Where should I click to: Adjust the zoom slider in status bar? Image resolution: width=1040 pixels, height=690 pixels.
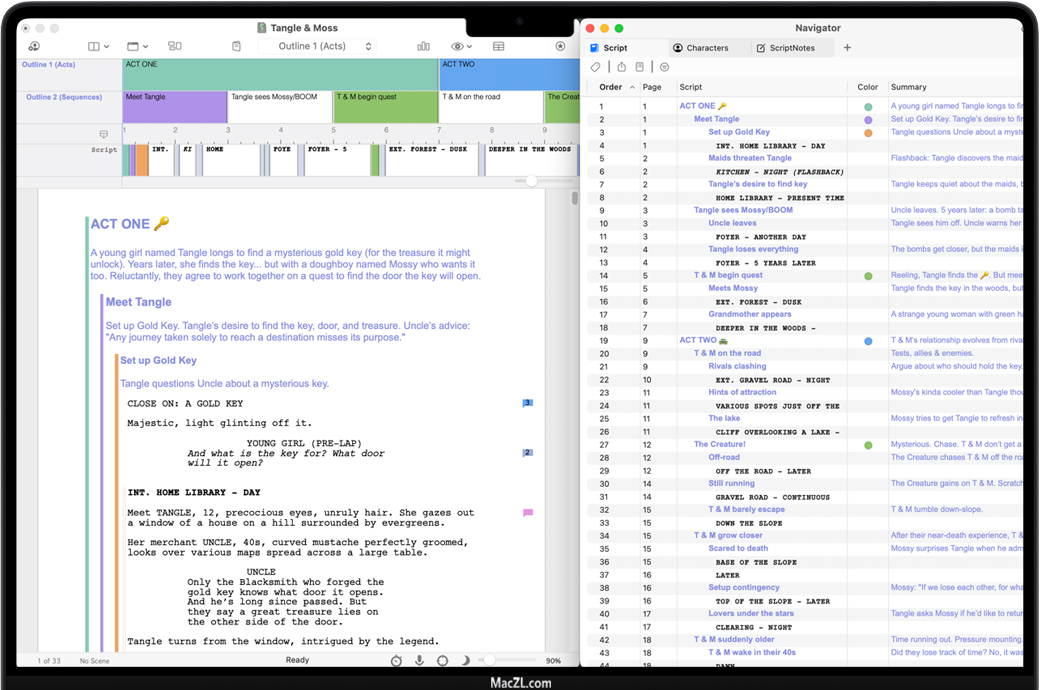[x=491, y=660]
